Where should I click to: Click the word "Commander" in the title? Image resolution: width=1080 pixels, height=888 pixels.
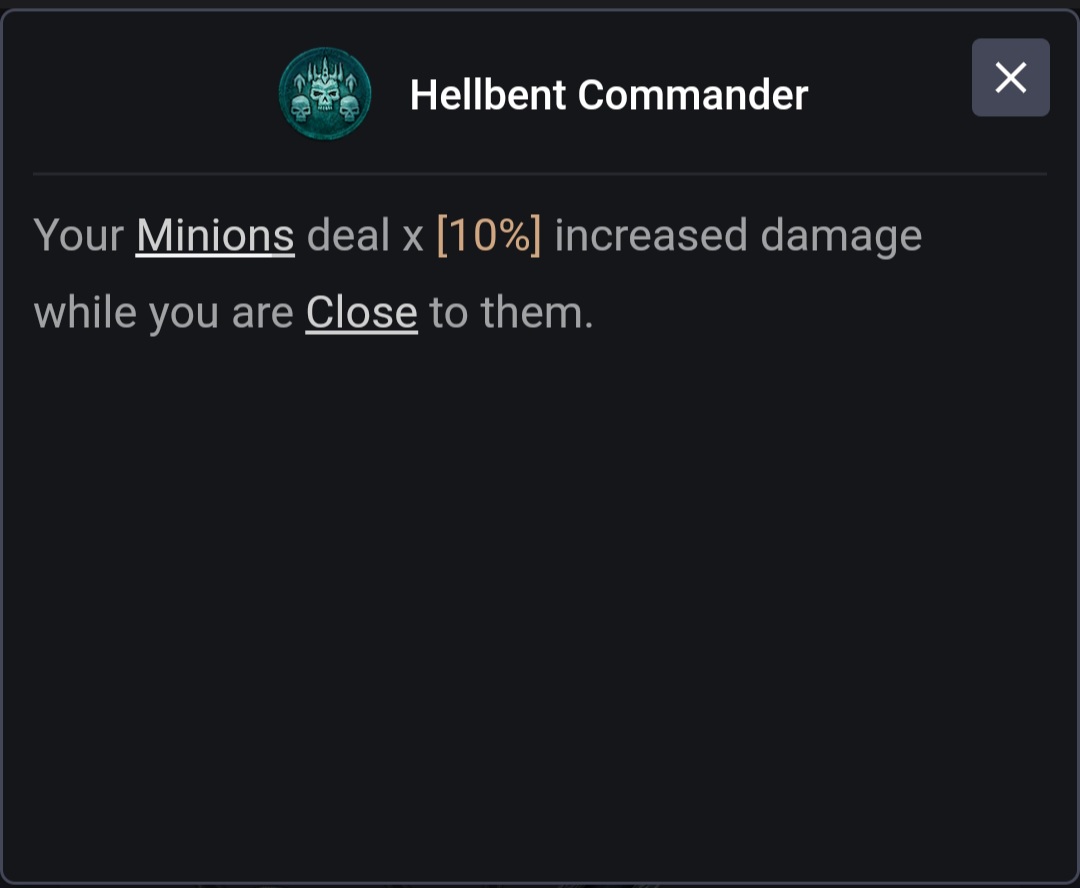tap(693, 95)
